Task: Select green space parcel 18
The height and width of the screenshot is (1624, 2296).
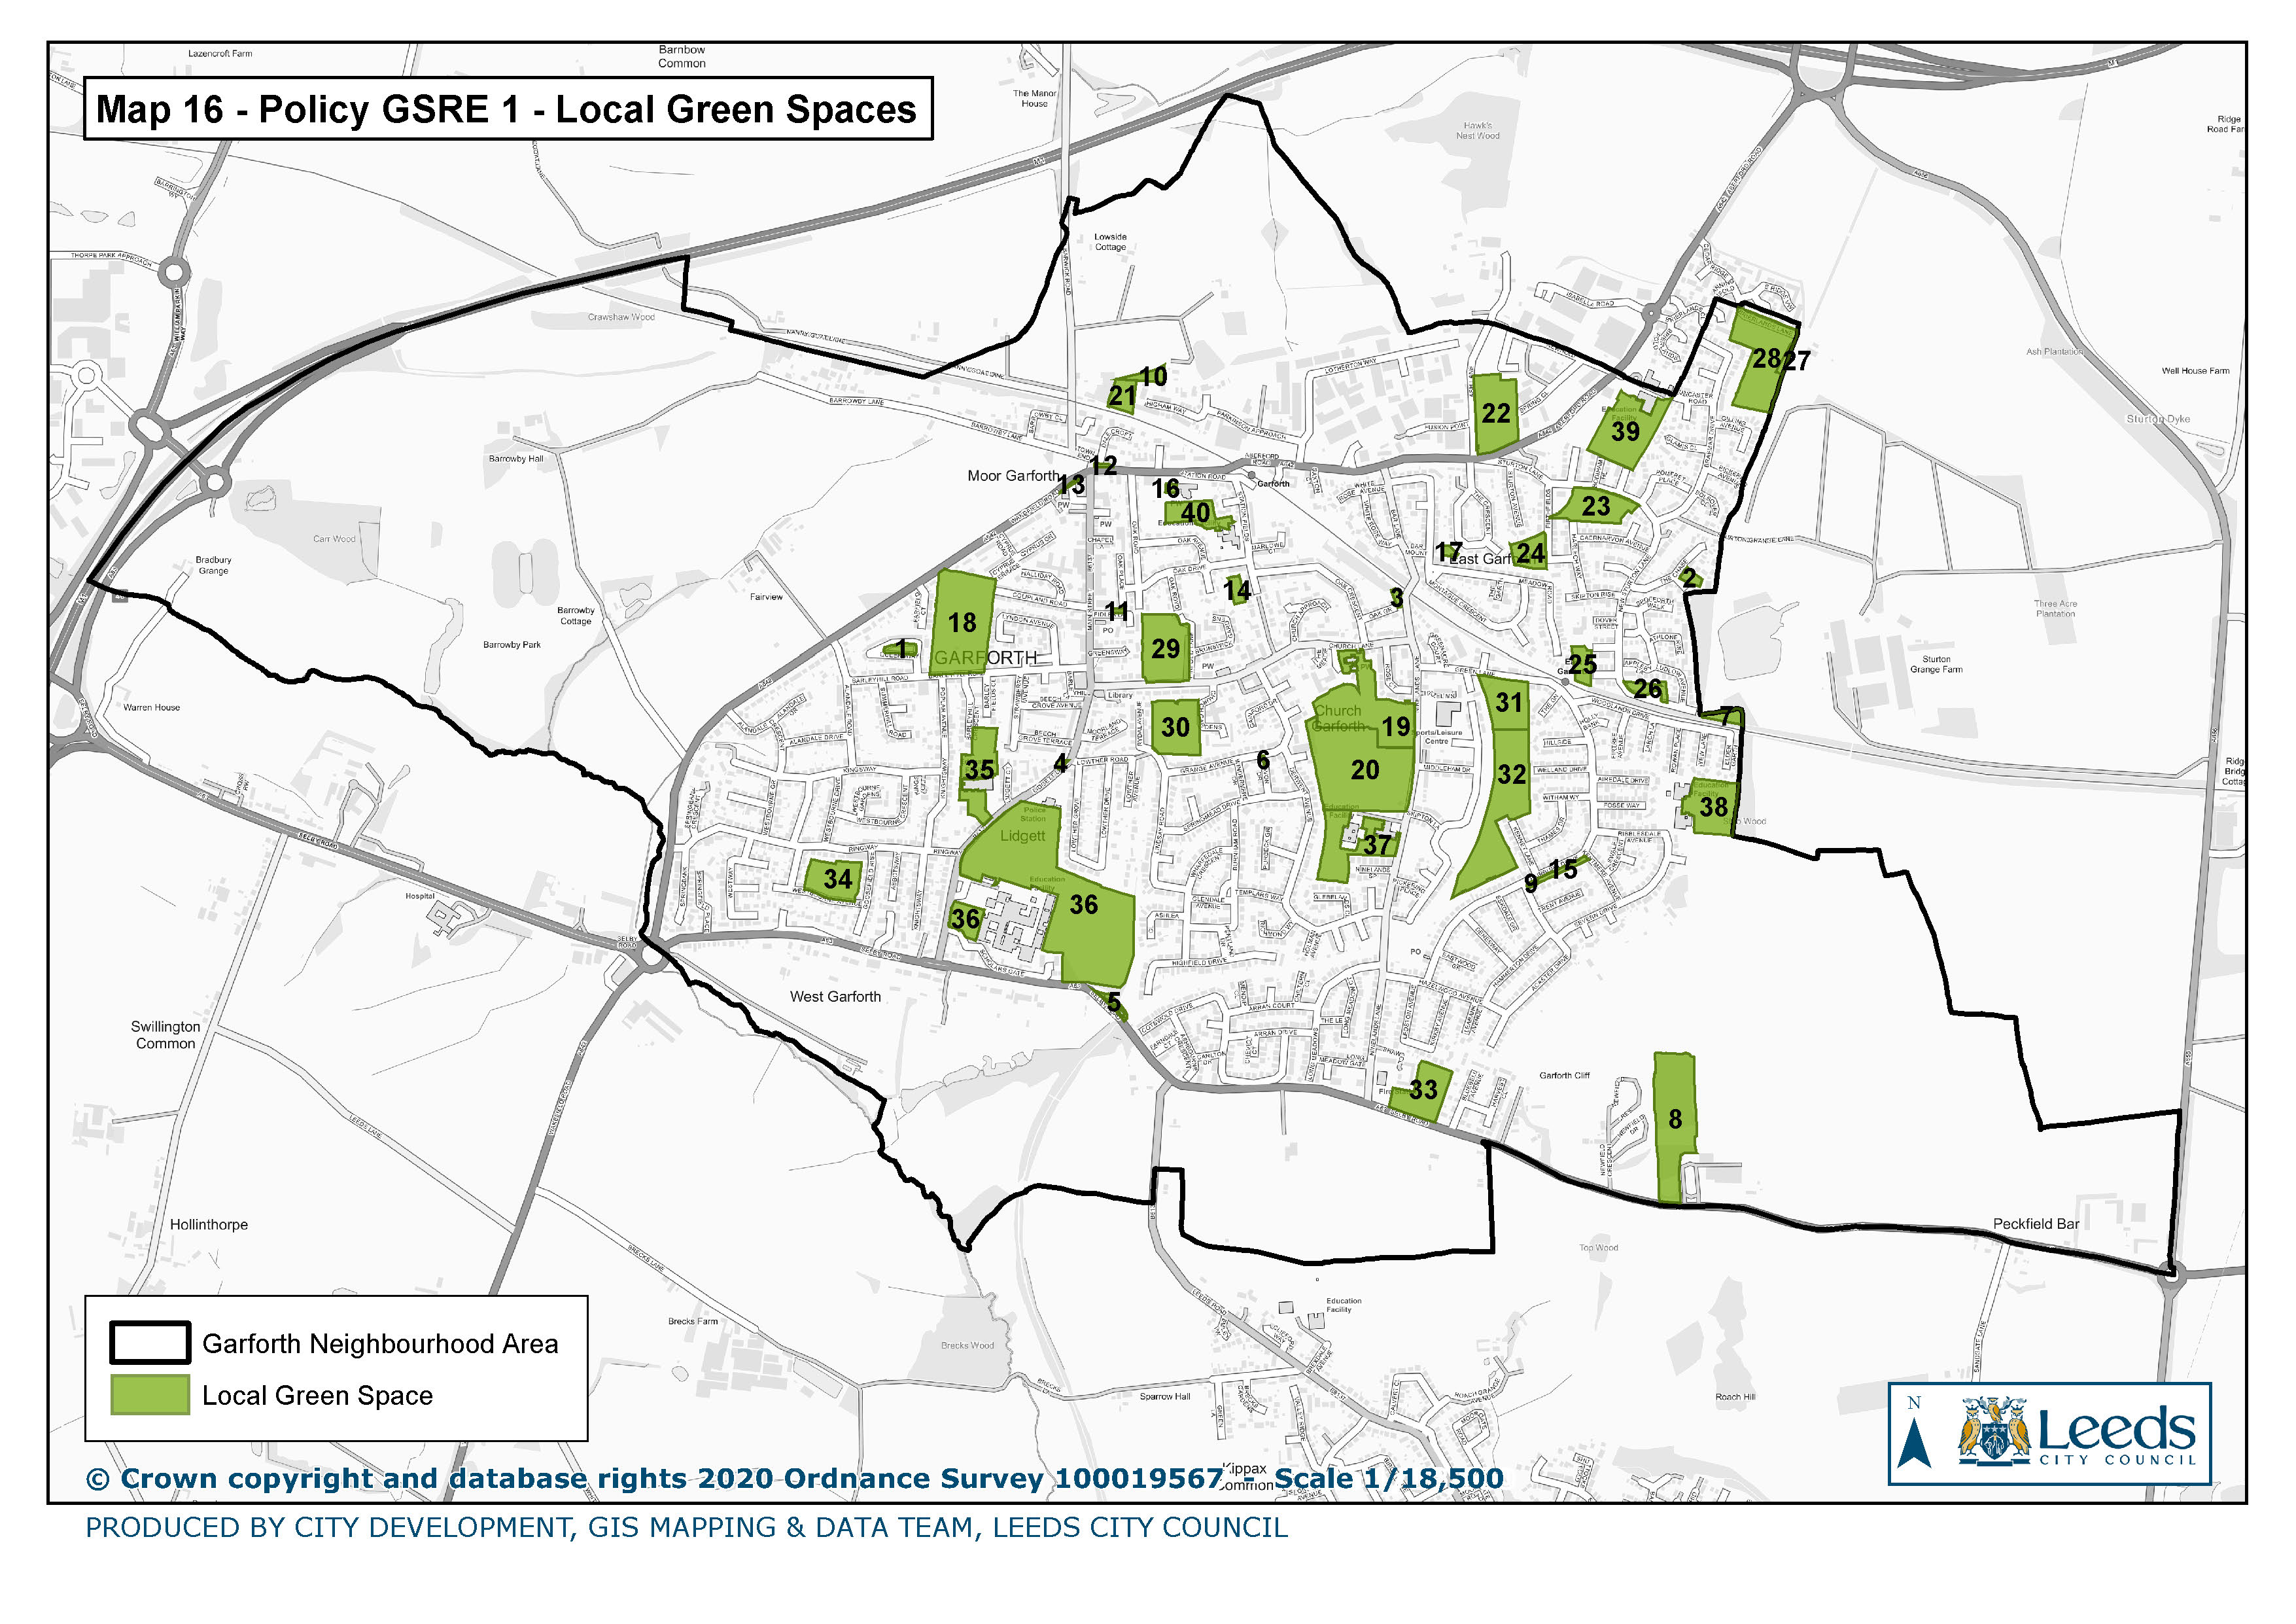Action: (962, 622)
